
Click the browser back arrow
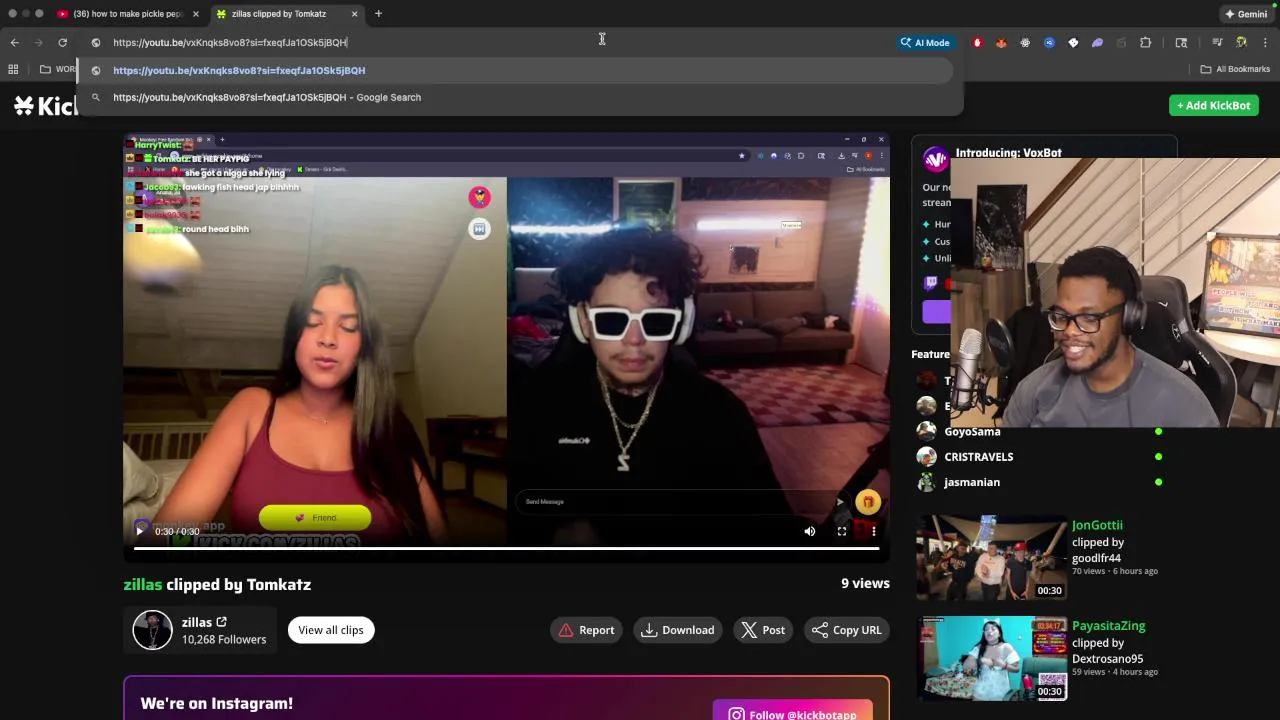14,43
